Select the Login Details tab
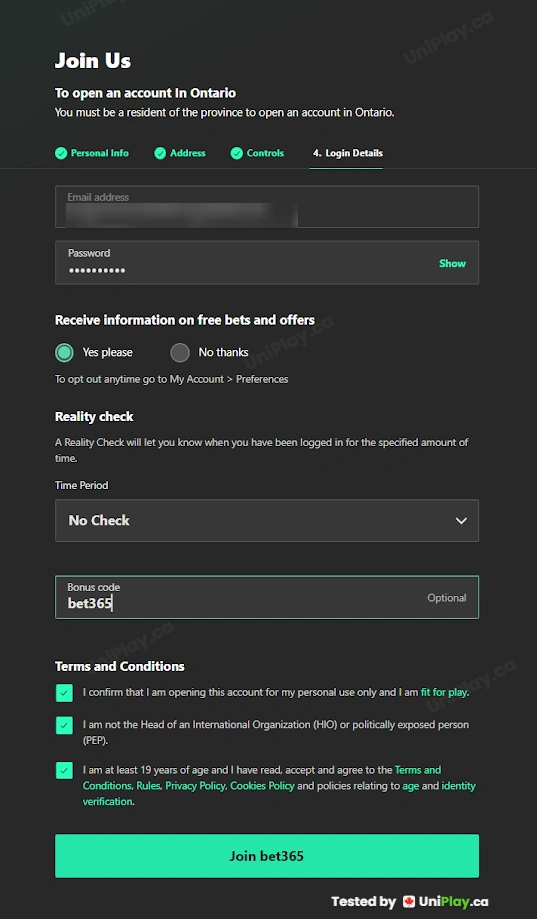The width and height of the screenshot is (537, 919). pos(347,153)
